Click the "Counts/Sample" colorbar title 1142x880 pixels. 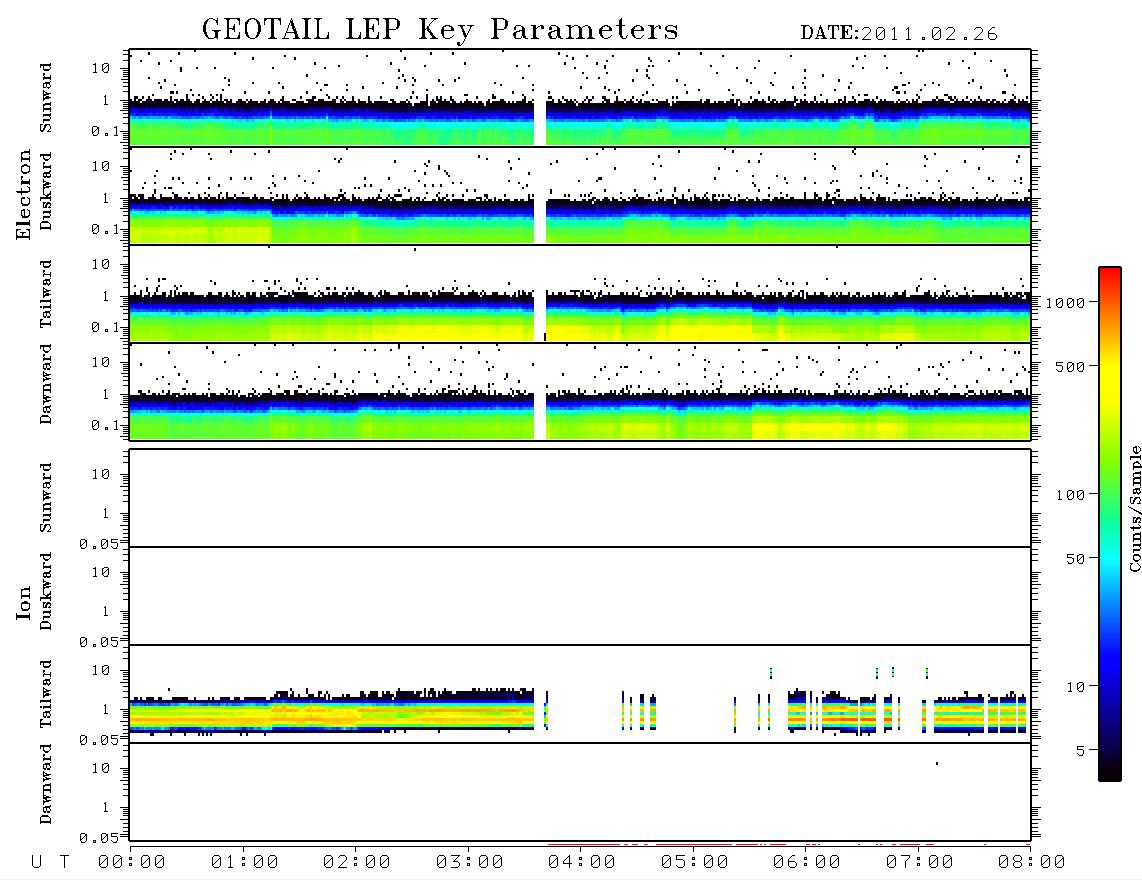click(x=1135, y=508)
